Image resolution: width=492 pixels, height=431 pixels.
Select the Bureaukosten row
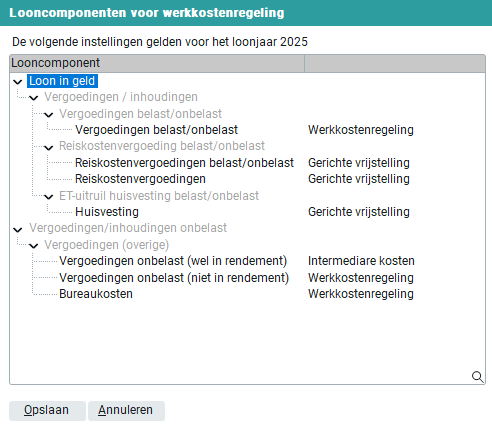point(96,294)
